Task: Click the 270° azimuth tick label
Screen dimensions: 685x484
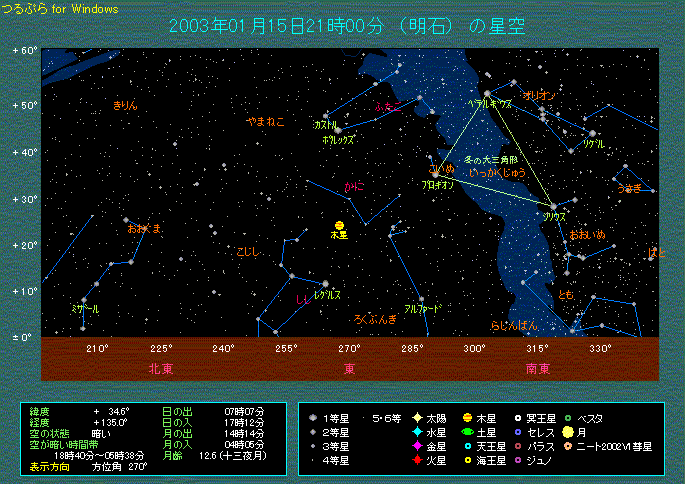Action: [x=349, y=349]
